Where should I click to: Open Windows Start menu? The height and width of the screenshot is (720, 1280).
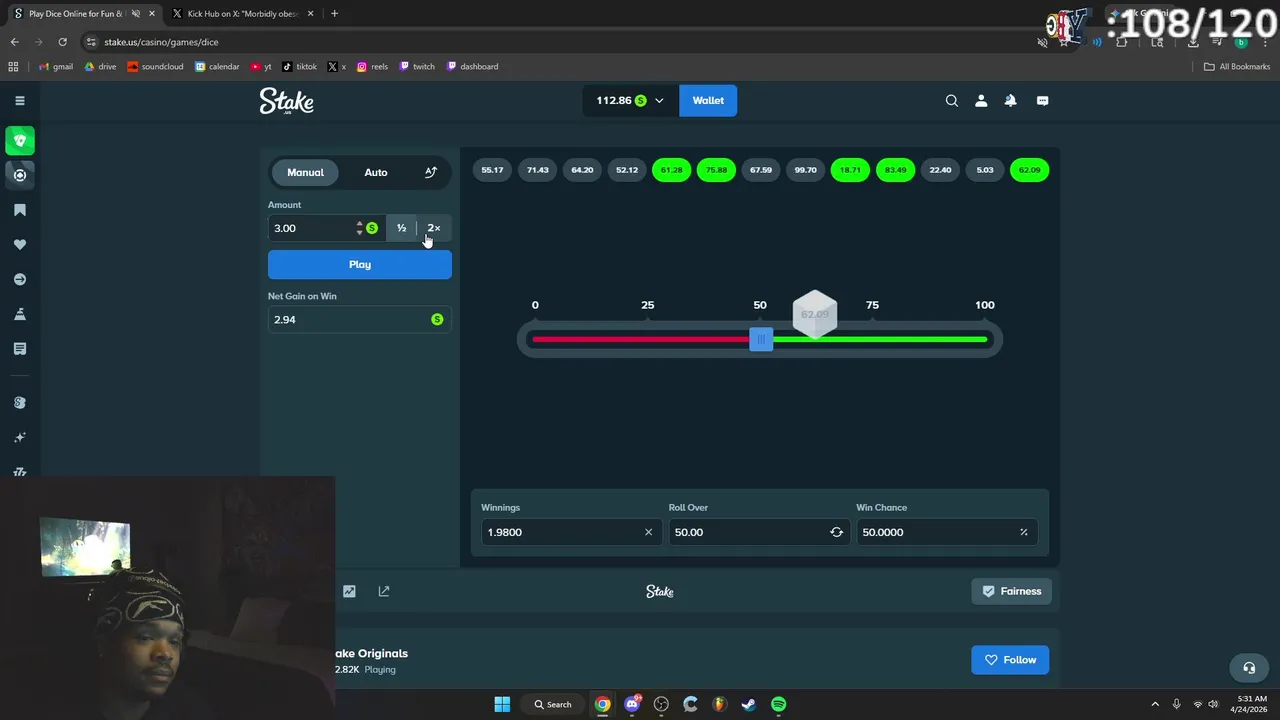pos(502,704)
